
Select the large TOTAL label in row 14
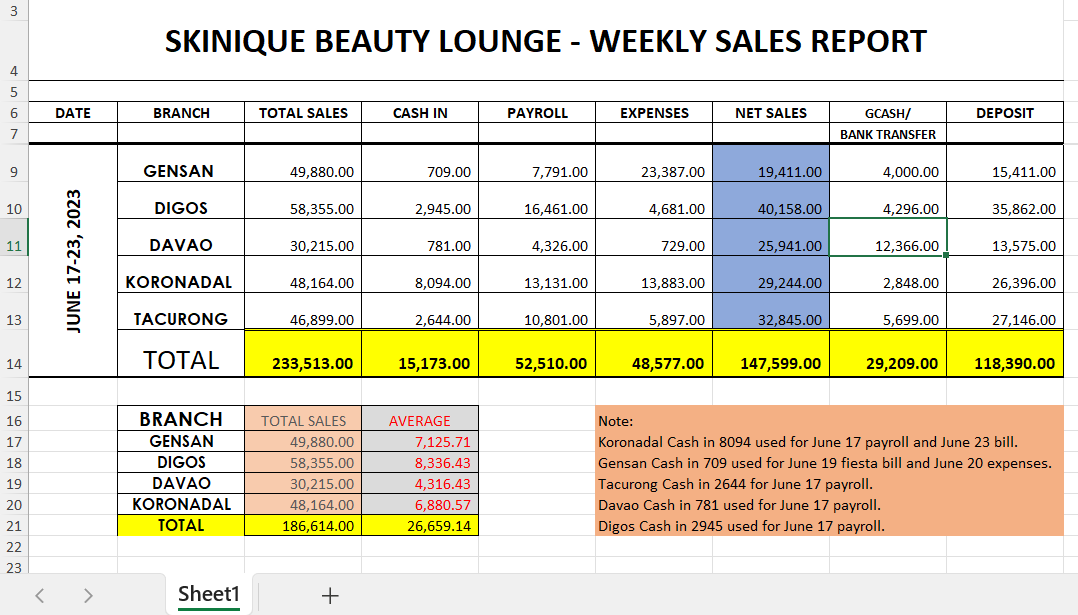coord(181,354)
